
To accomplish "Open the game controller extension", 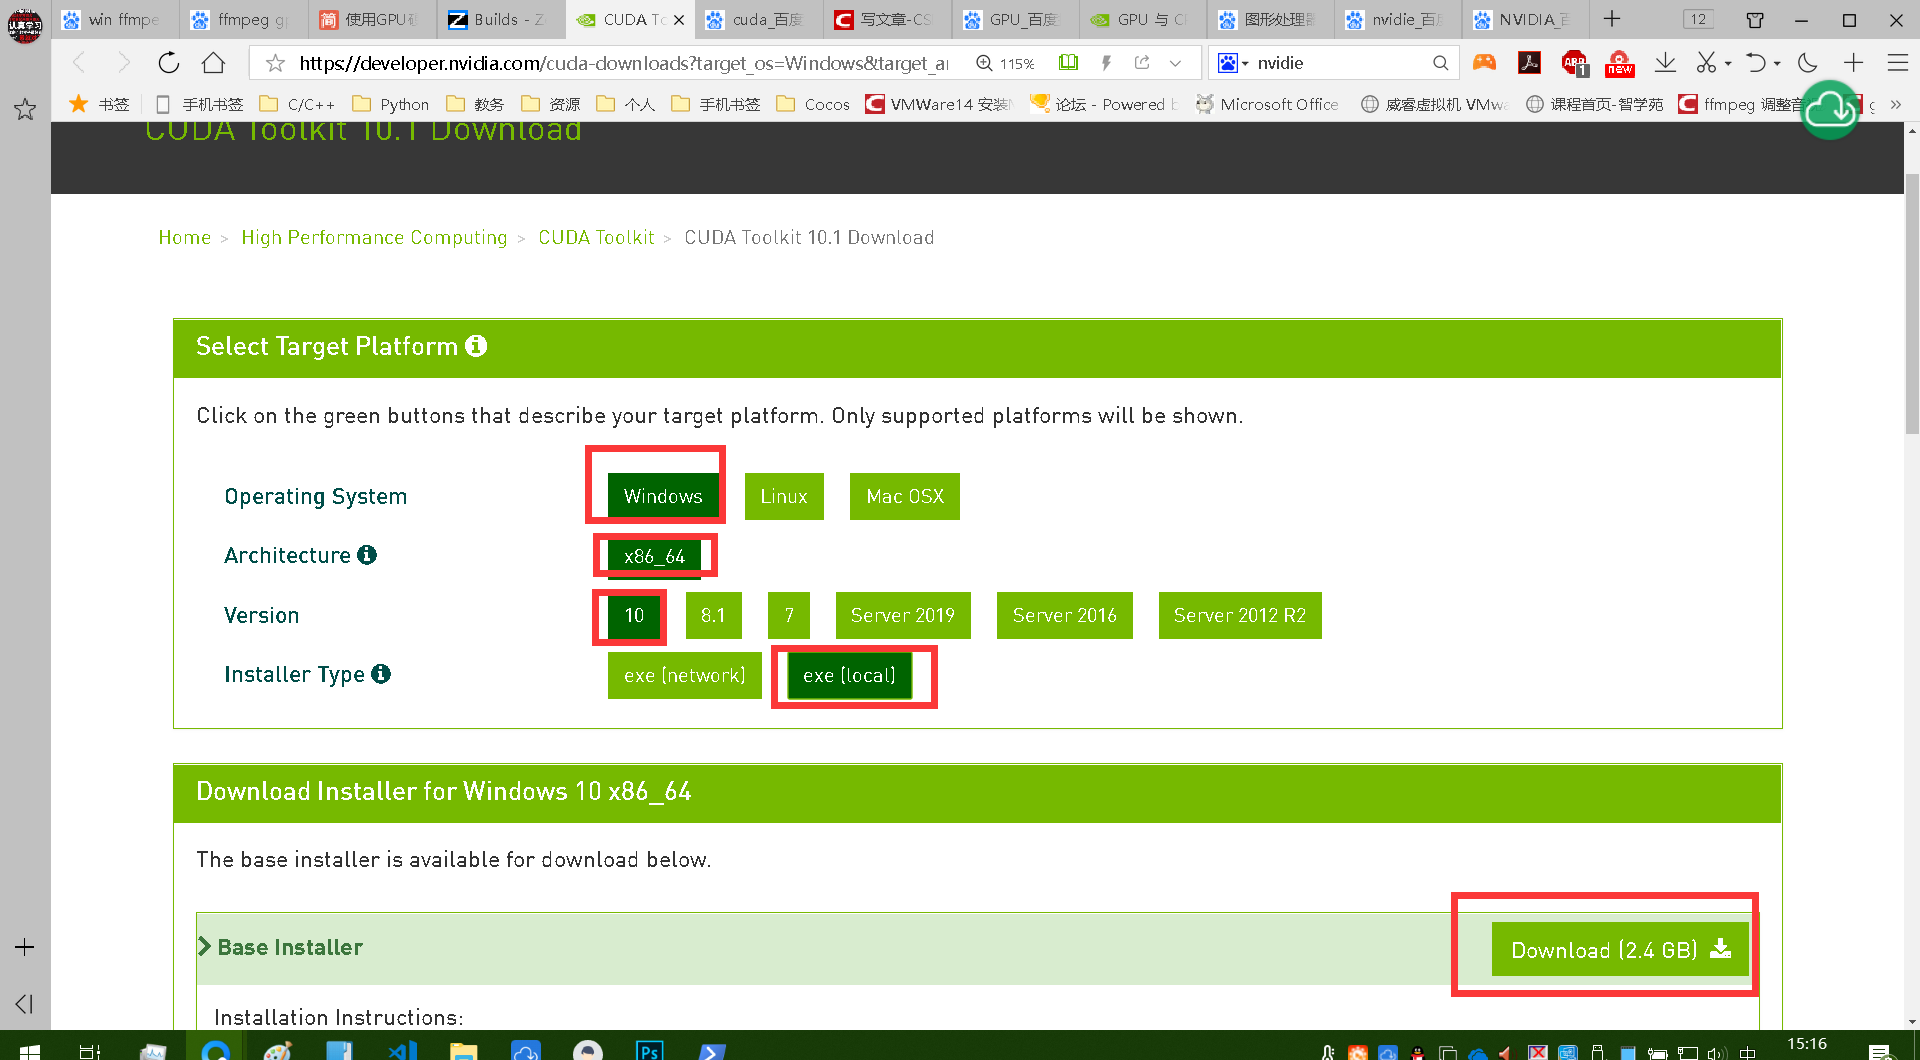I will tap(1484, 63).
